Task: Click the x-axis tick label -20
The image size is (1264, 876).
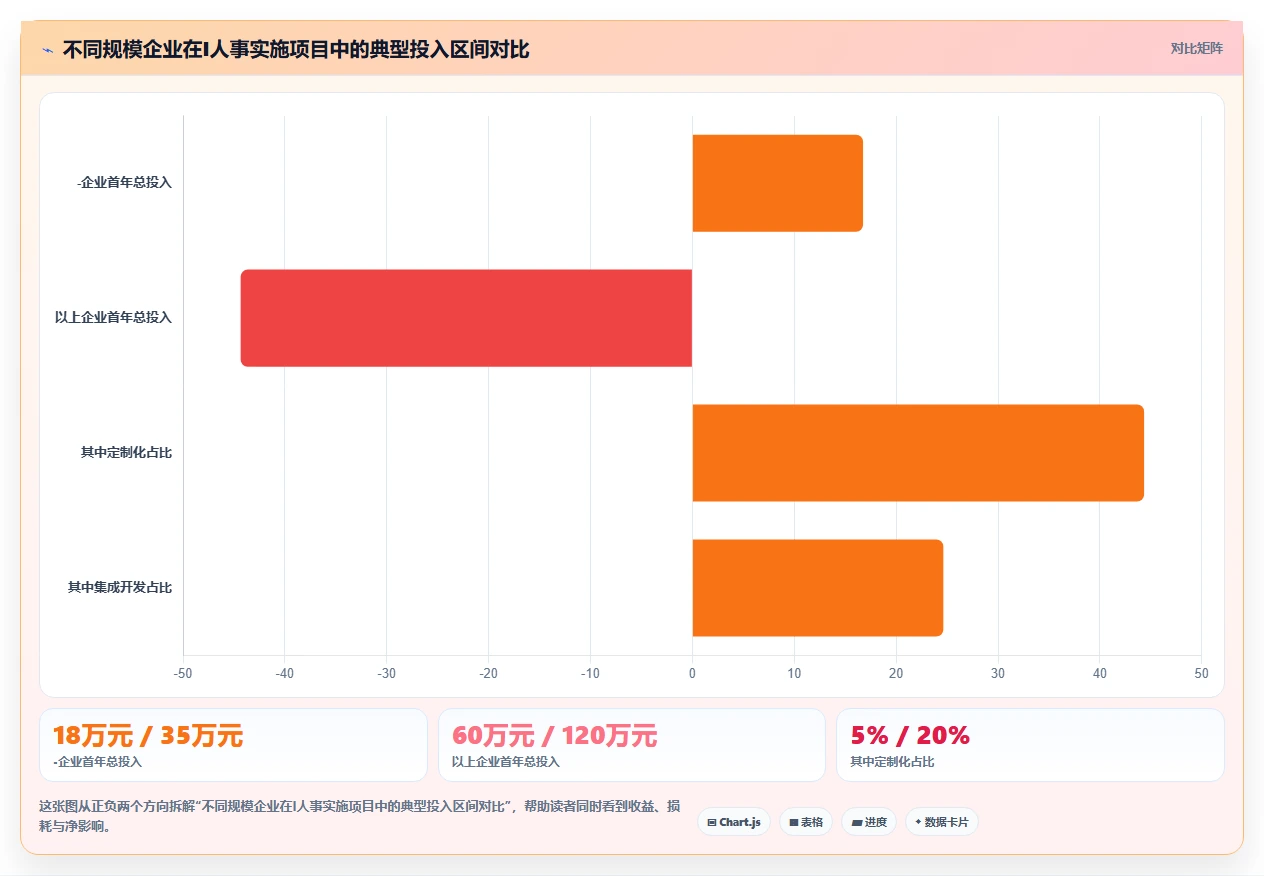Action: coord(488,674)
